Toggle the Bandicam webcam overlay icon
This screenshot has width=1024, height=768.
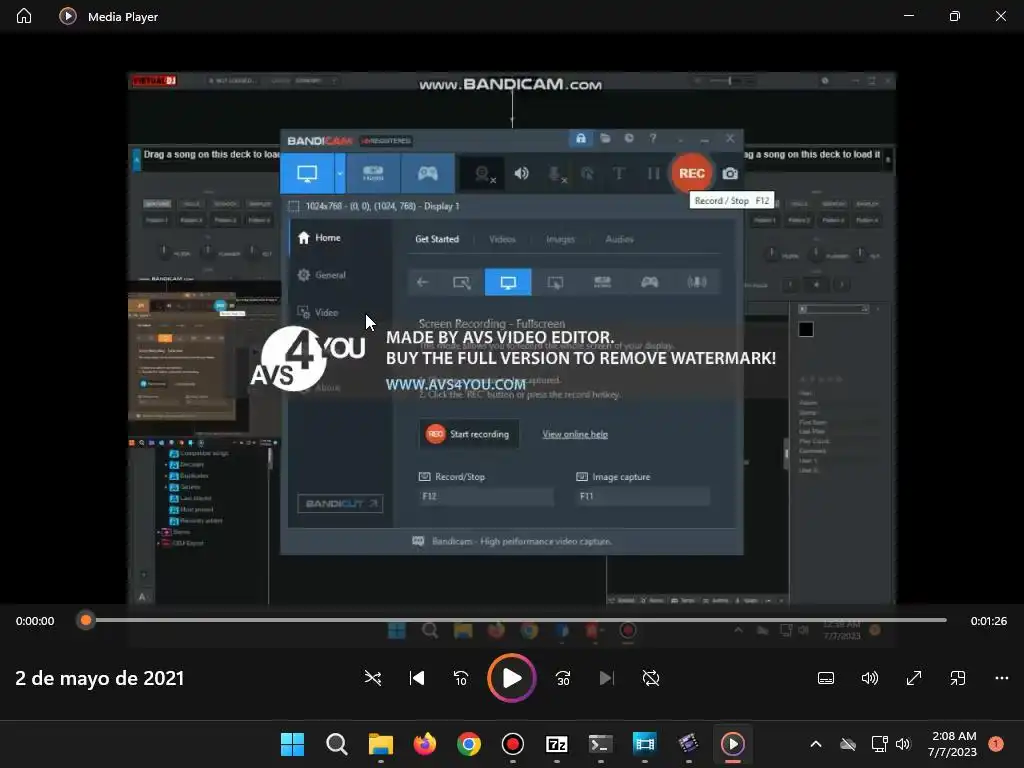coord(483,174)
